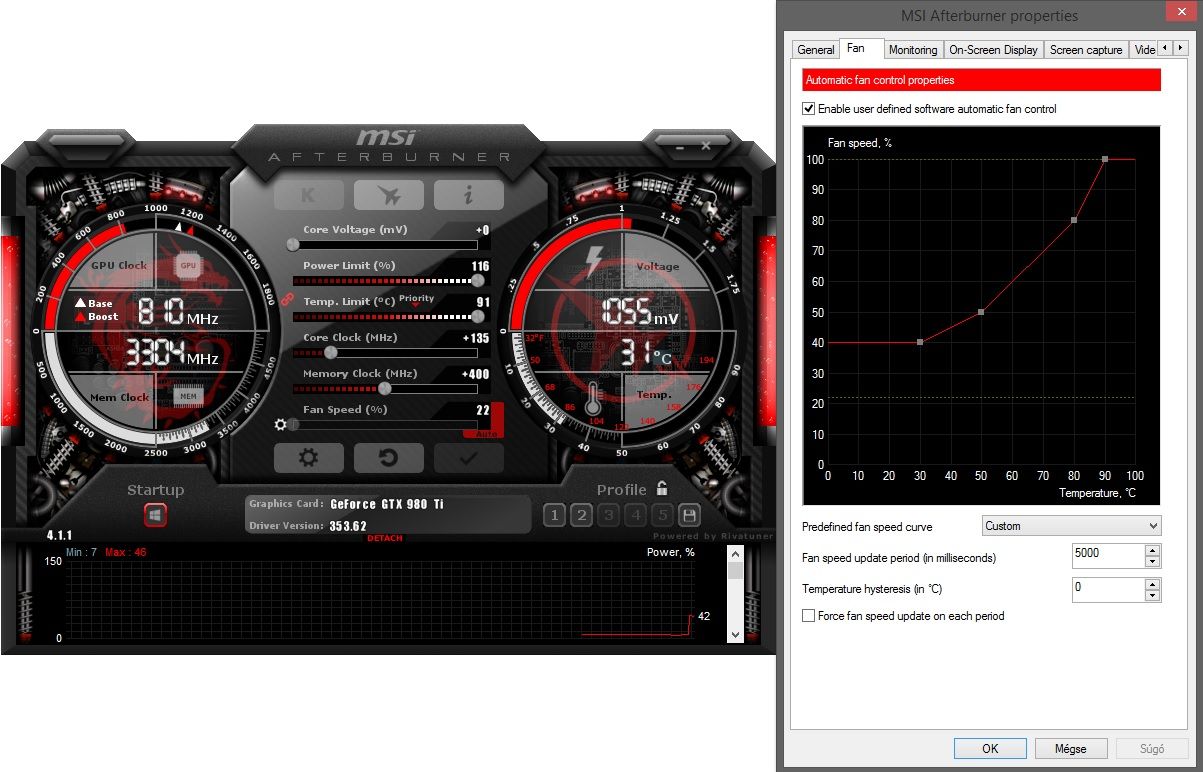Increase temperature hysteresis value
1203x772 pixels.
click(x=1152, y=583)
